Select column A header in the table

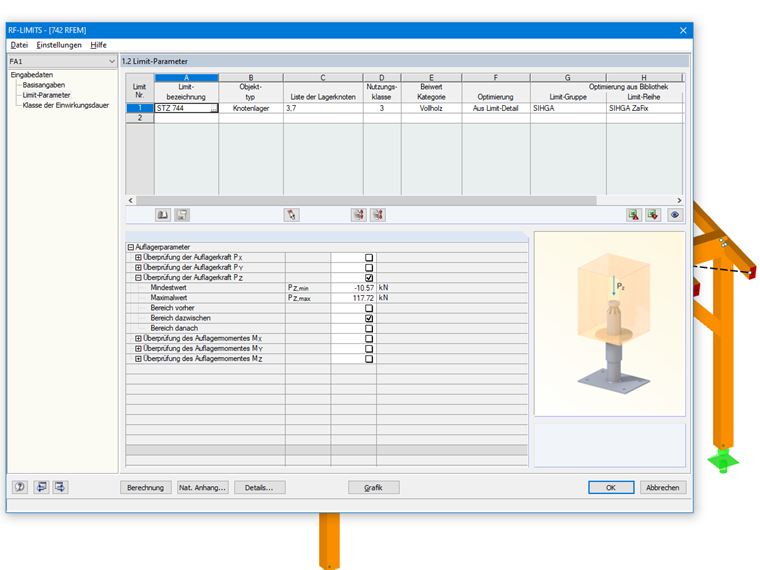tap(186, 78)
